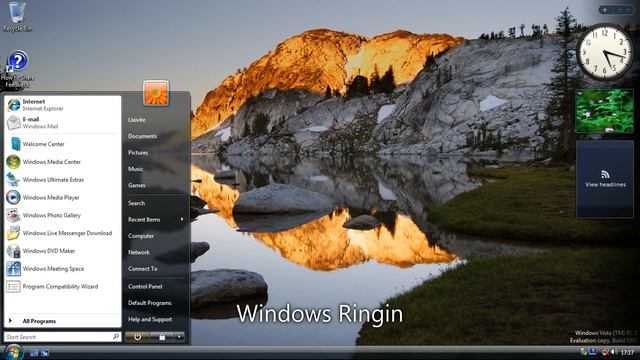Open Documents from the Start menu
The image size is (640, 360).
click(x=142, y=136)
